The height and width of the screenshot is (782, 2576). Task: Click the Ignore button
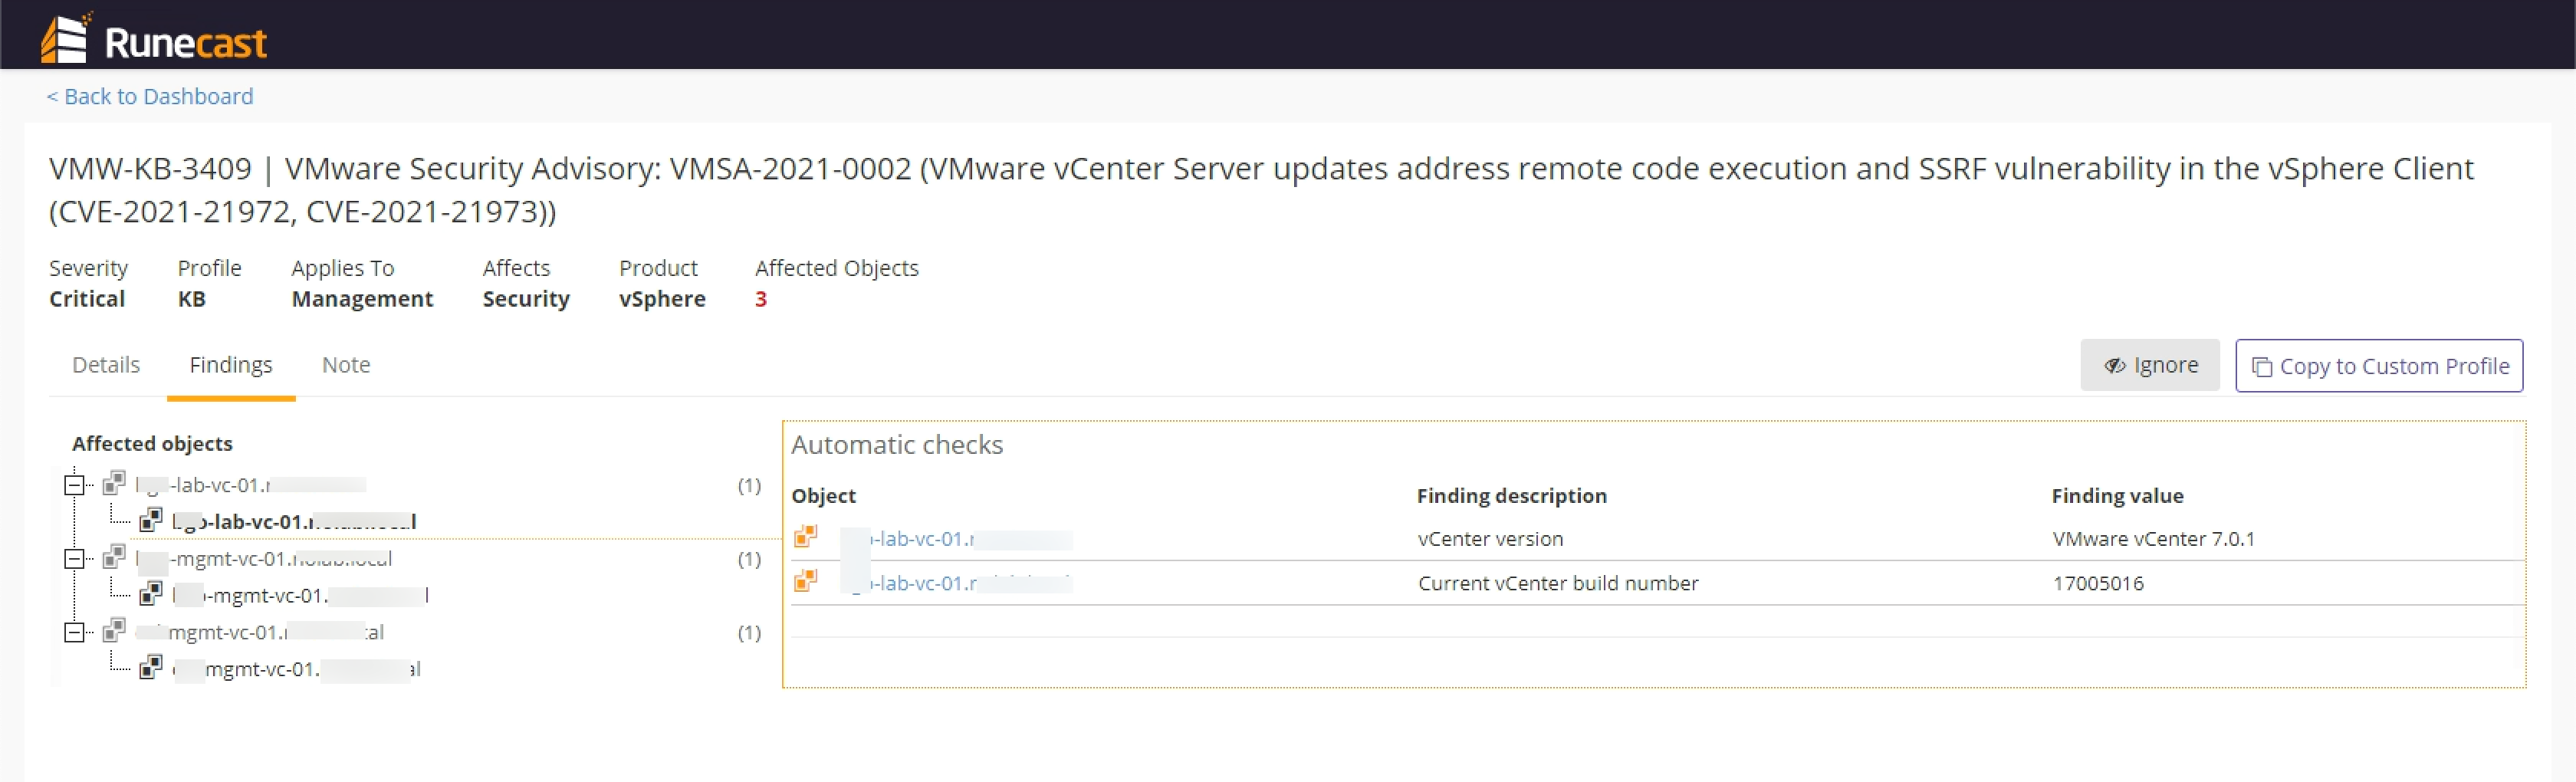(x=2150, y=365)
